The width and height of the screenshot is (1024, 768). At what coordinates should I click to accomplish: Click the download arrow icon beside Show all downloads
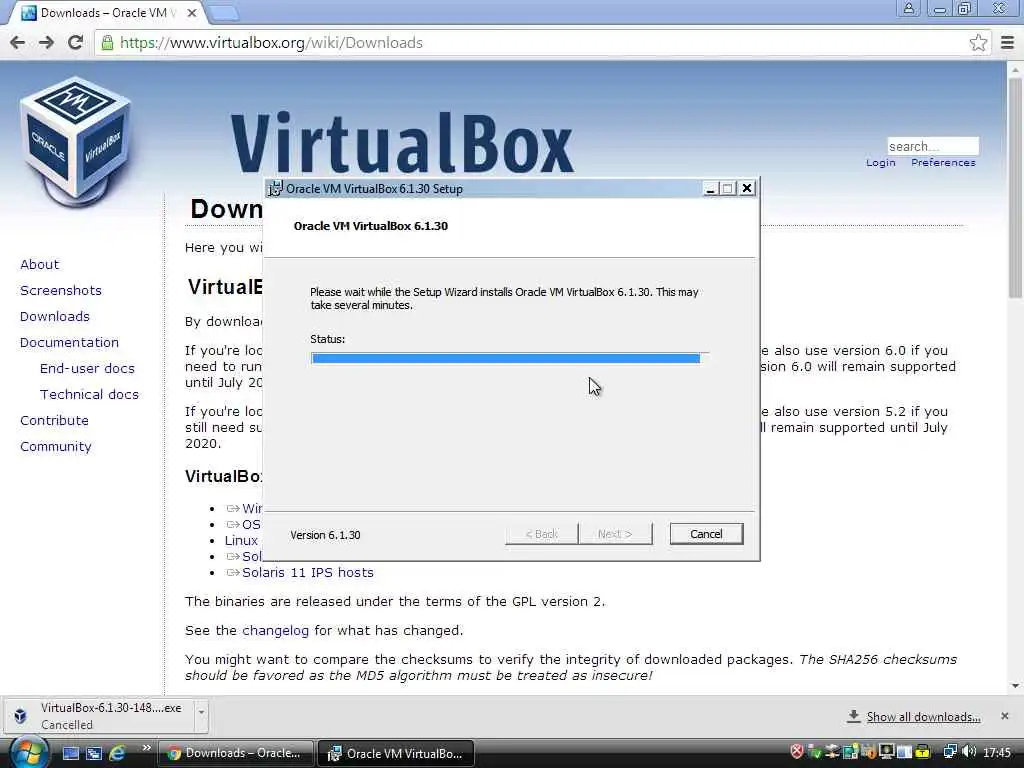[854, 716]
